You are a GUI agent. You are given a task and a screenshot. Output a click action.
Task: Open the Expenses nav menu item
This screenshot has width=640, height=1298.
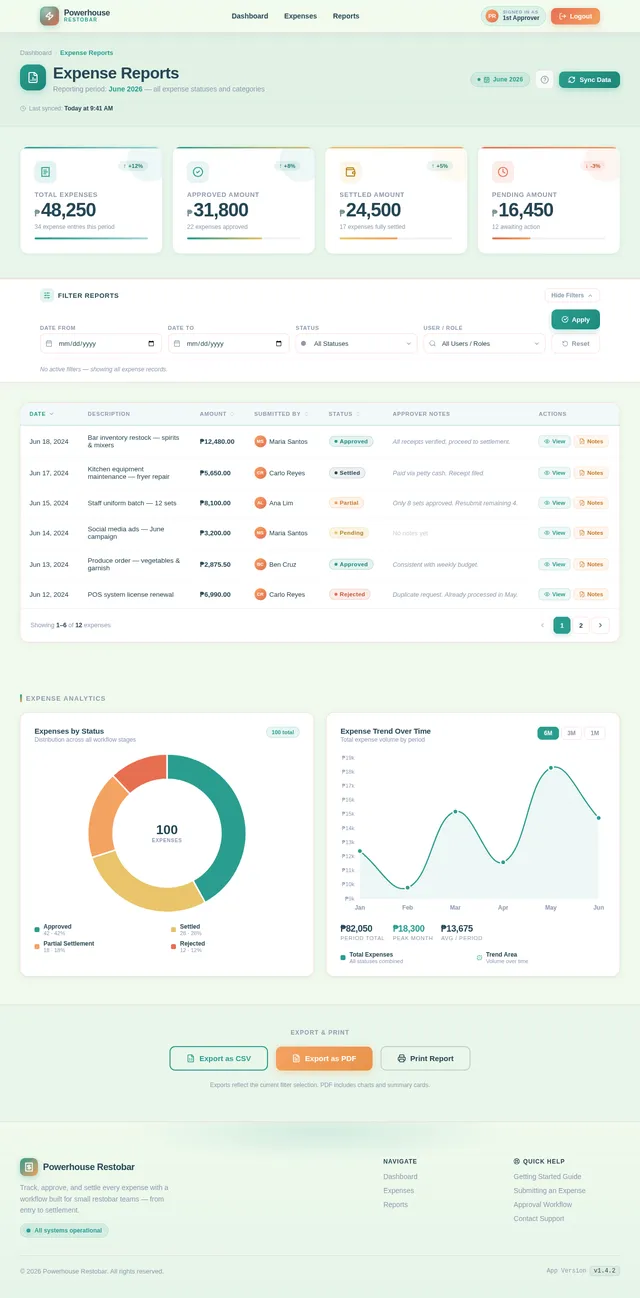300,16
